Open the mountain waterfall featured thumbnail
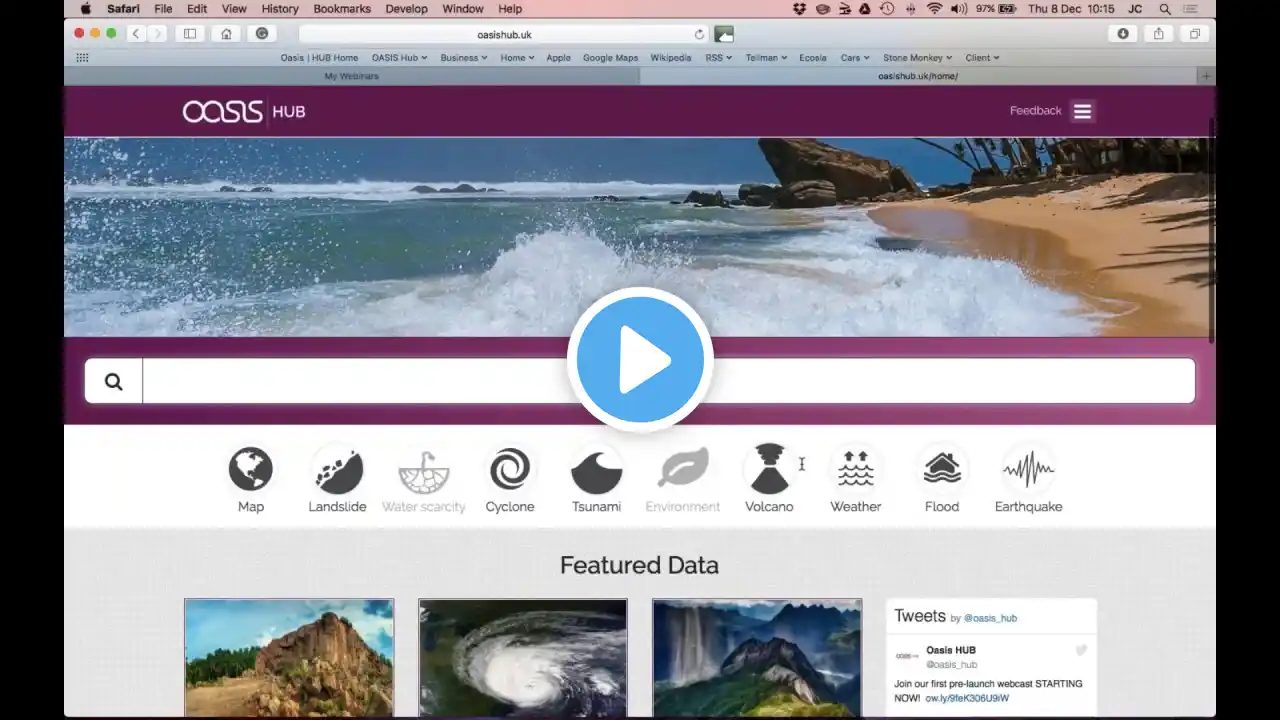 coord(757,657)
